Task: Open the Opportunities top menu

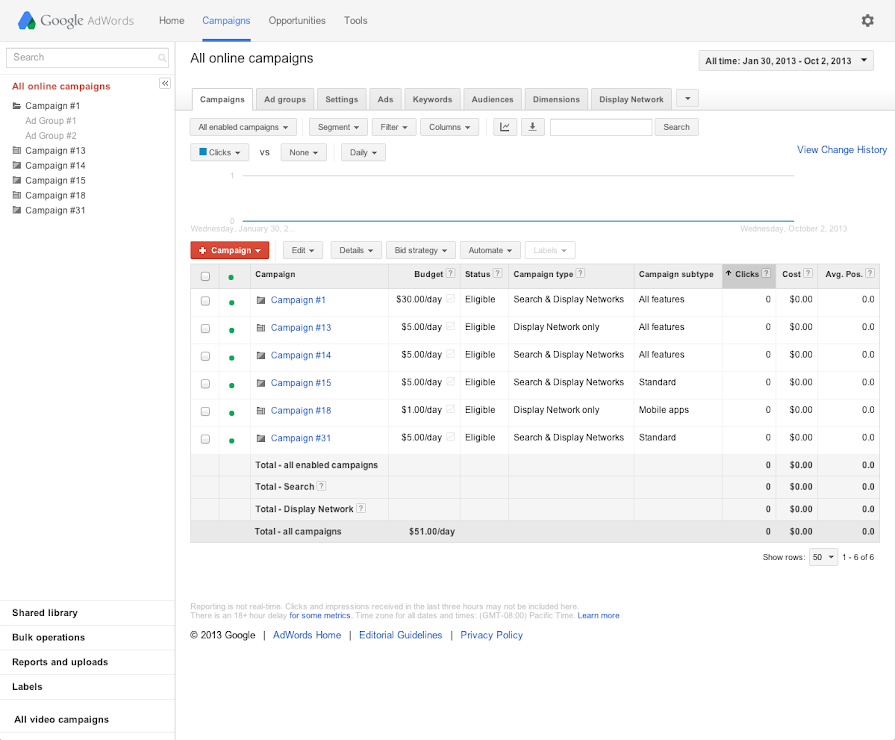Action: (x=297, y=20)
